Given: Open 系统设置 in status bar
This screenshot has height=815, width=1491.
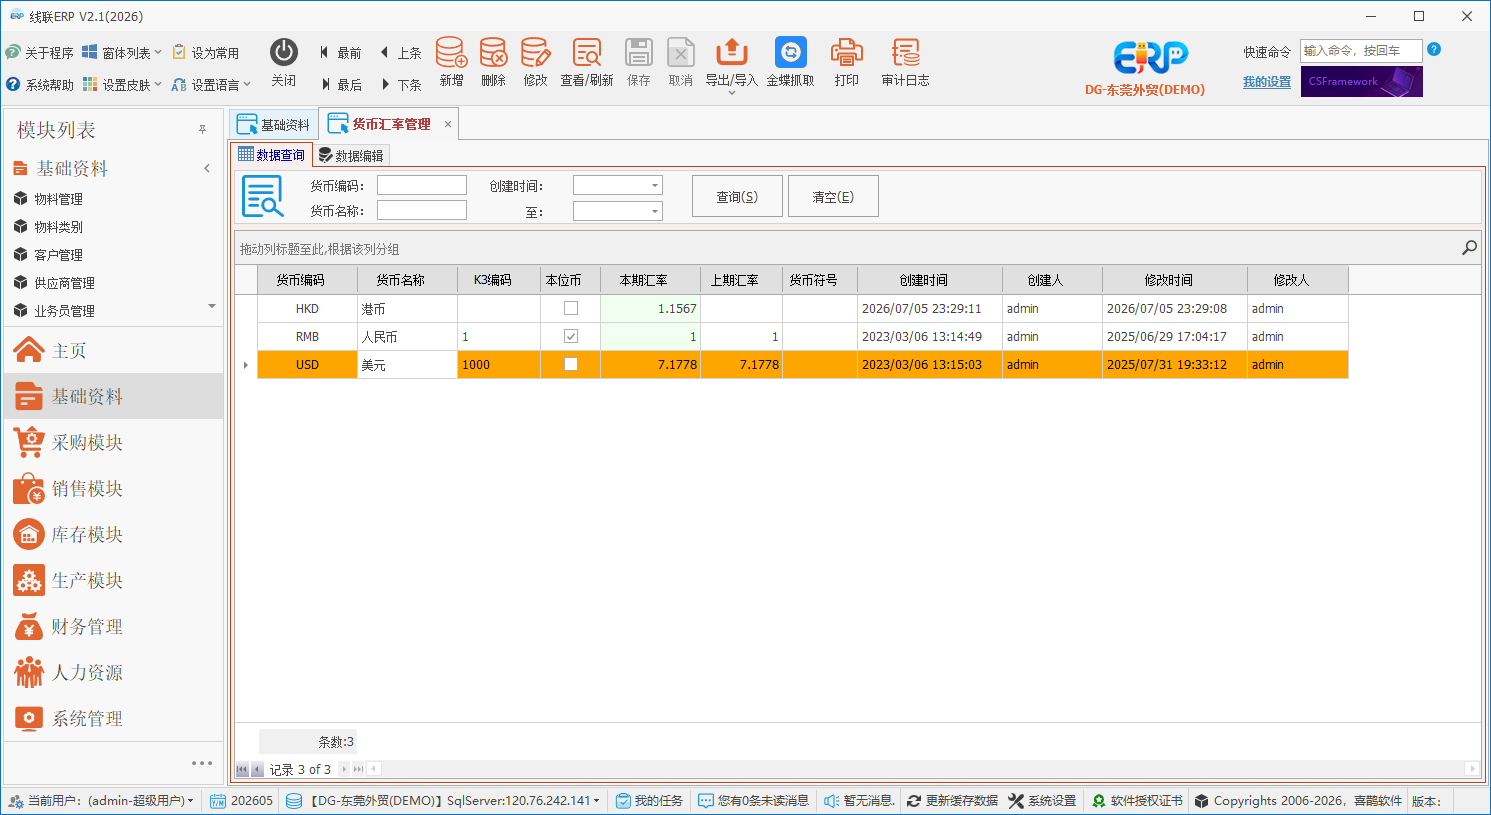Looking at the screenshot, I should coord(1042,801).
